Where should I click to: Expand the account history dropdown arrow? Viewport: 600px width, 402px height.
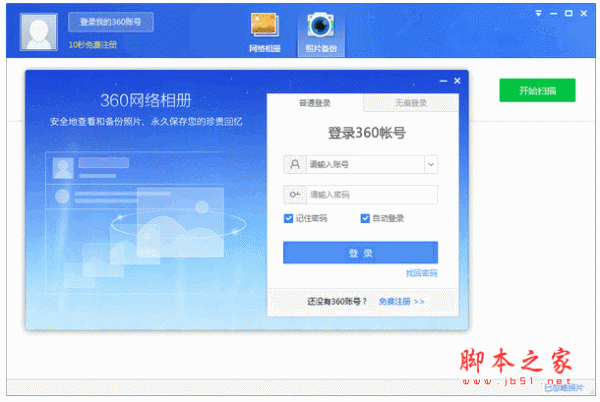coord(431,164)
